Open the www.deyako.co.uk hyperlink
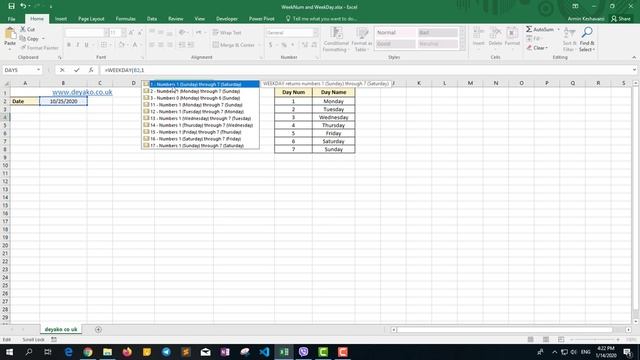Viewport: 640px width, 360px height. click(x=82, y=92)
